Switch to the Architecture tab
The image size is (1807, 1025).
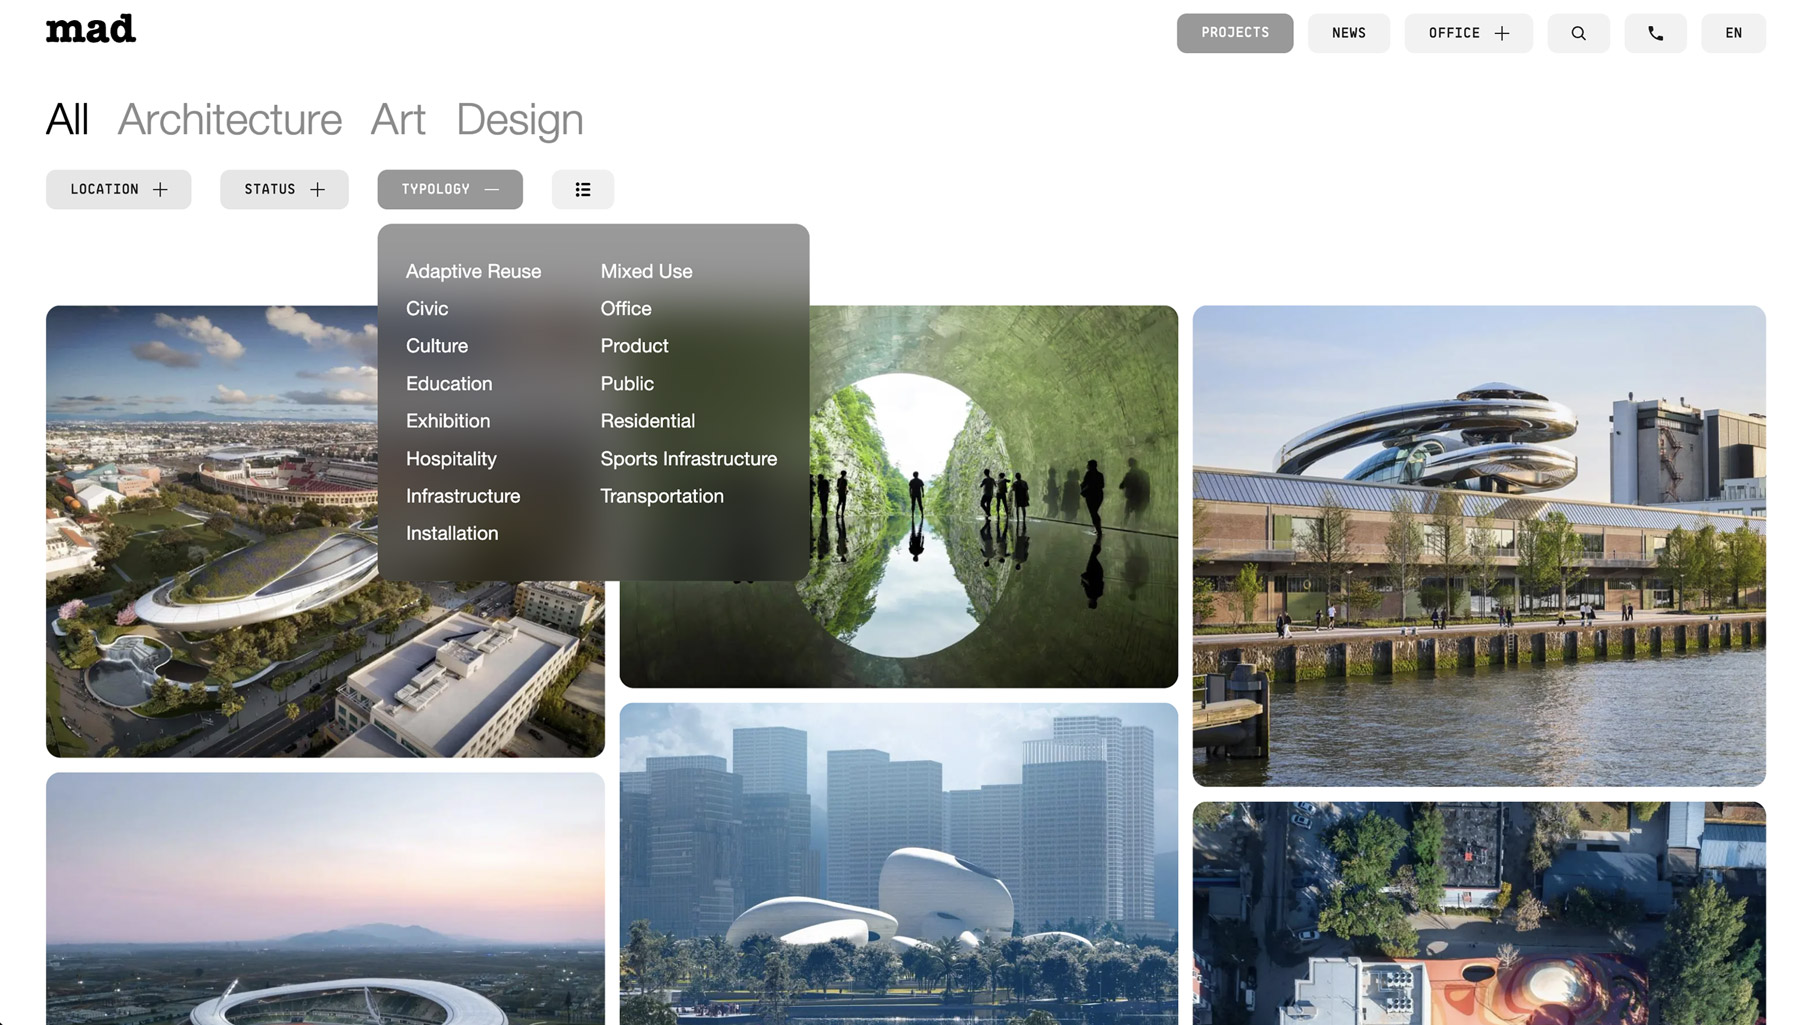point(229,120)
